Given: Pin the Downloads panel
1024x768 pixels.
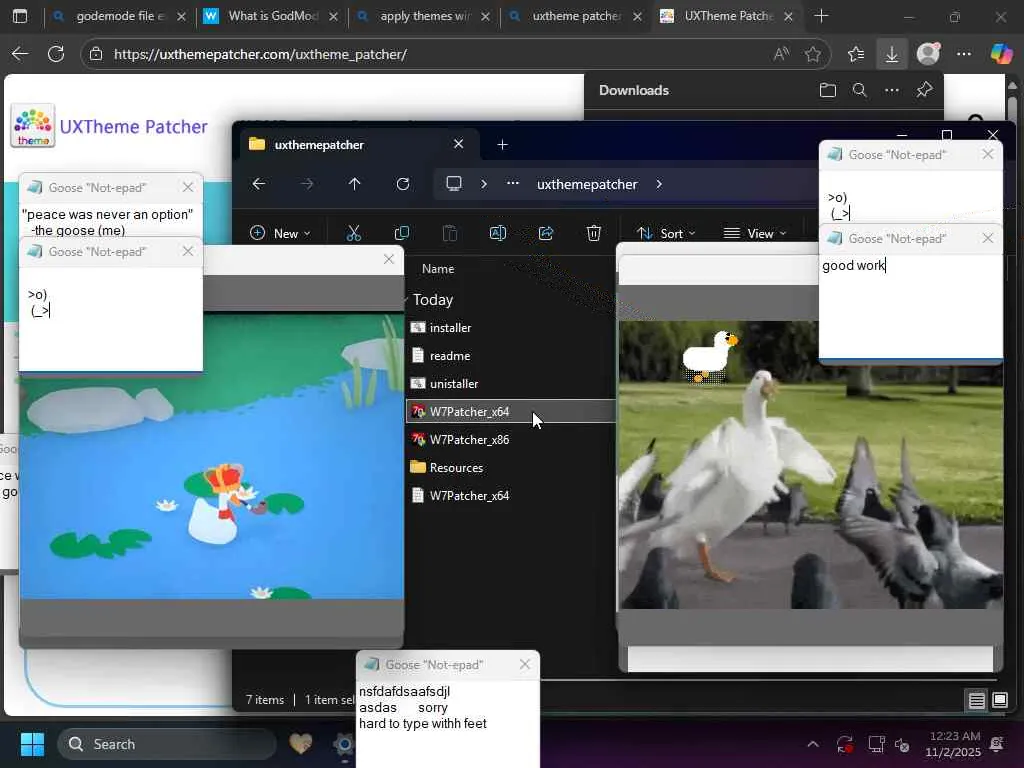Looking at the screenshot, I should (924, 90).
